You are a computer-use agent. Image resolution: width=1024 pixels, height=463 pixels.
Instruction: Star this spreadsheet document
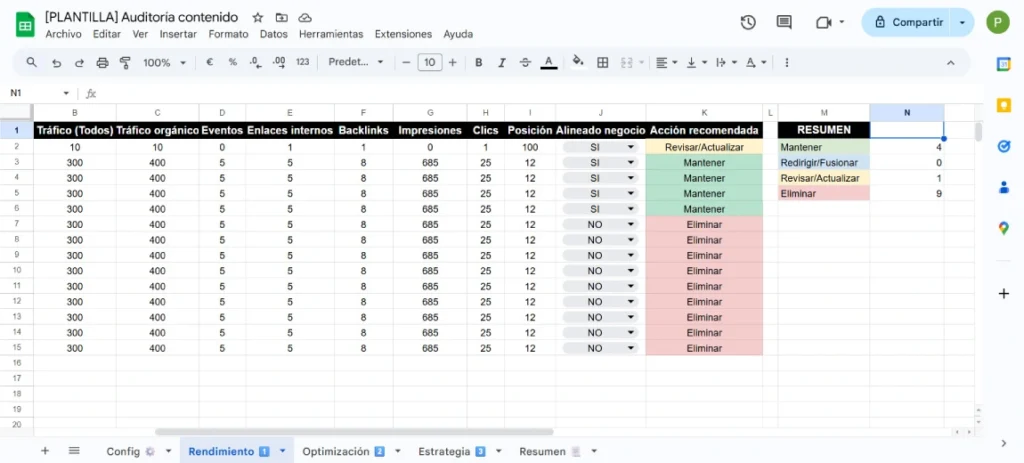click(x=258, y=18)
